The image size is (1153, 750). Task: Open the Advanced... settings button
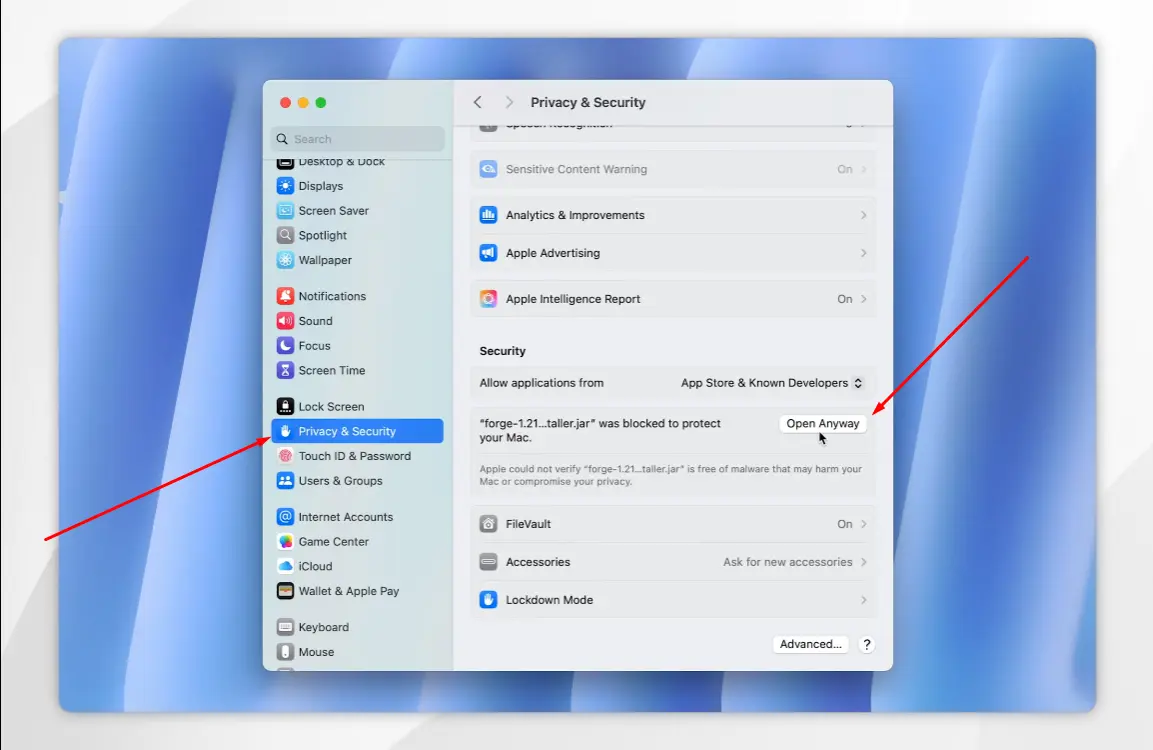[x=810, y=644]
